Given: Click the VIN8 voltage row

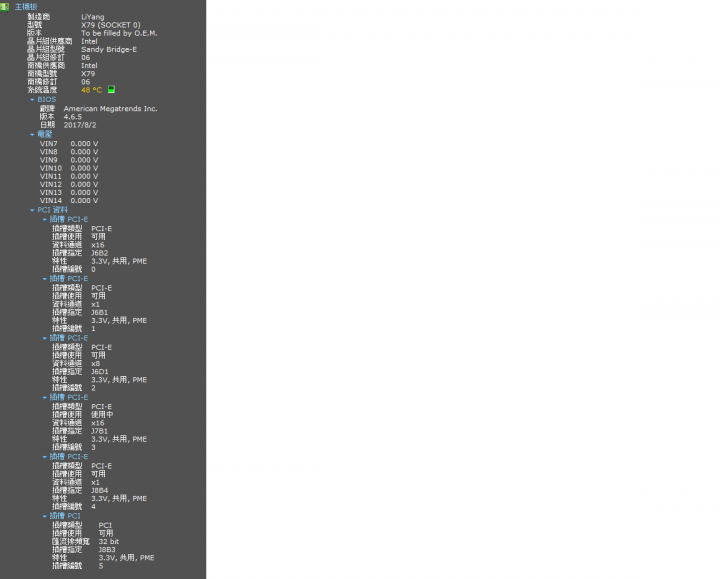Looking at the screenshot, I should (x=69, y=152).
